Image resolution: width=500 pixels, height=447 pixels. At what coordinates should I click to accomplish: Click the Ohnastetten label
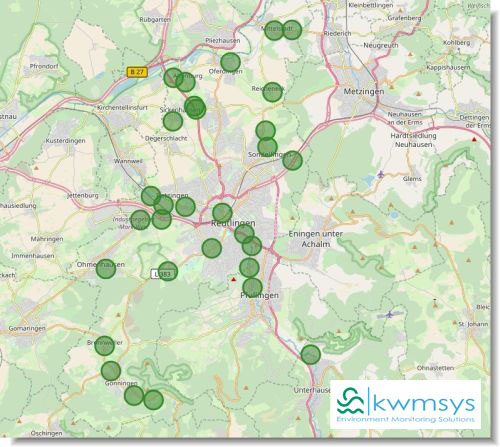435,368
